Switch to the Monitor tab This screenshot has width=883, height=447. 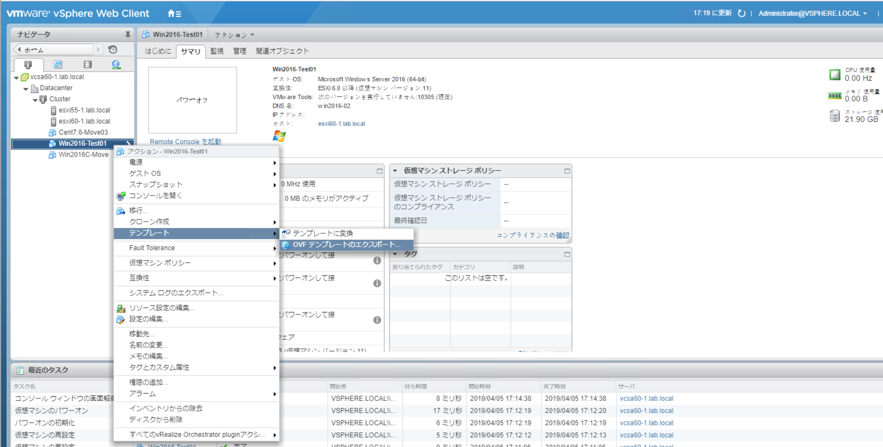217,51
